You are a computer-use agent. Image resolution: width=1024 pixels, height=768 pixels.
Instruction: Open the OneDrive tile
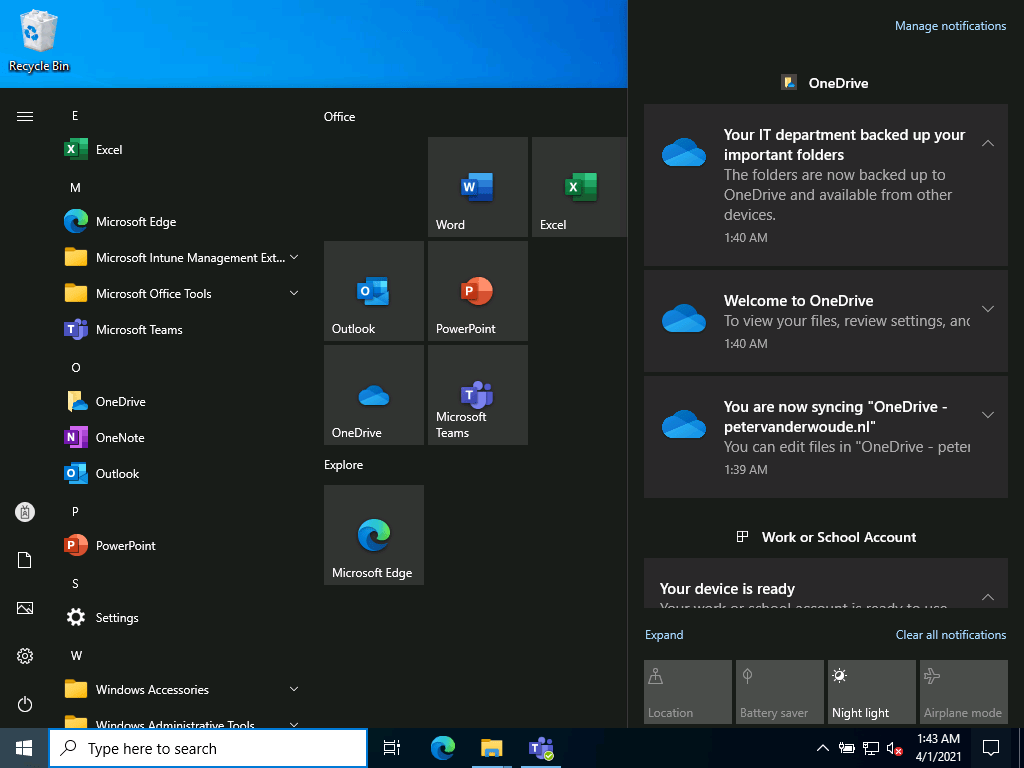coord(373,395)
